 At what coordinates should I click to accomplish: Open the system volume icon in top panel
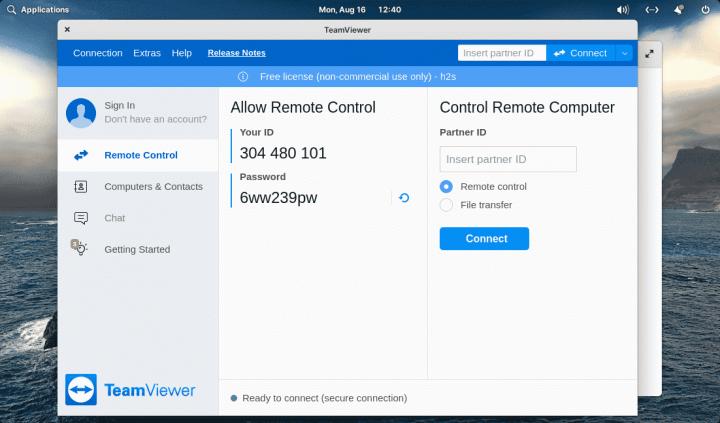pyautogui.click(x=623, y=9)
